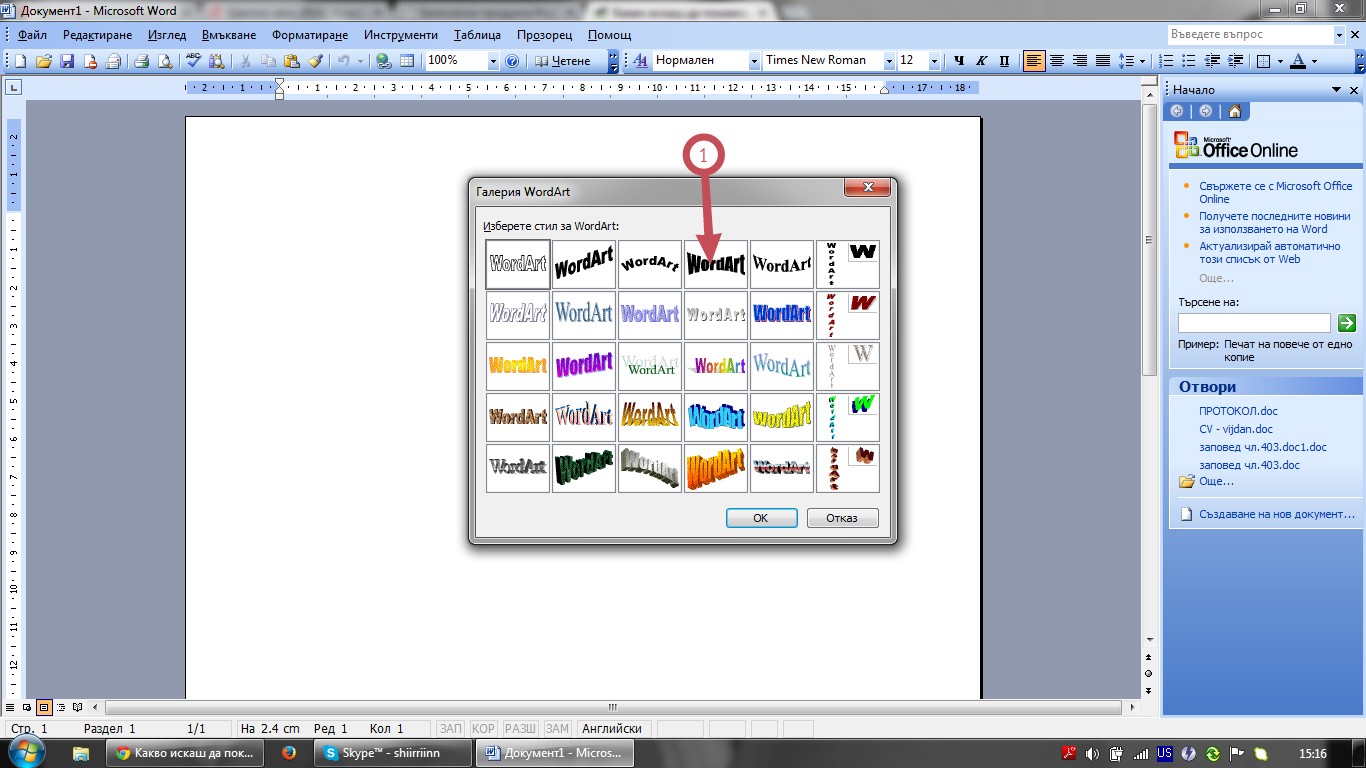Expand the Undo history dropdown arrow
This screenshot has width=1366, height=768.
tap(359, 61)
